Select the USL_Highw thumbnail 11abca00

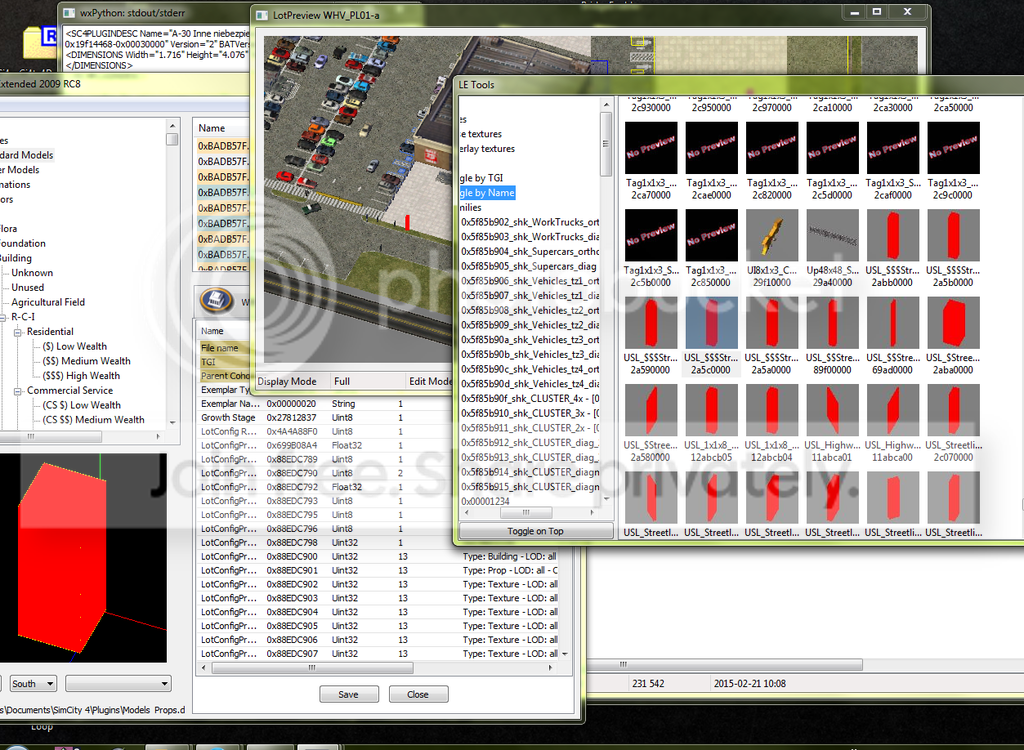tap(893, 410)
